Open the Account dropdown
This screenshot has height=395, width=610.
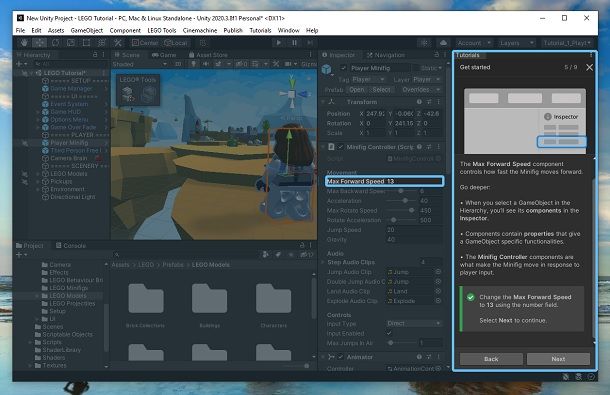tap(473, 43)
